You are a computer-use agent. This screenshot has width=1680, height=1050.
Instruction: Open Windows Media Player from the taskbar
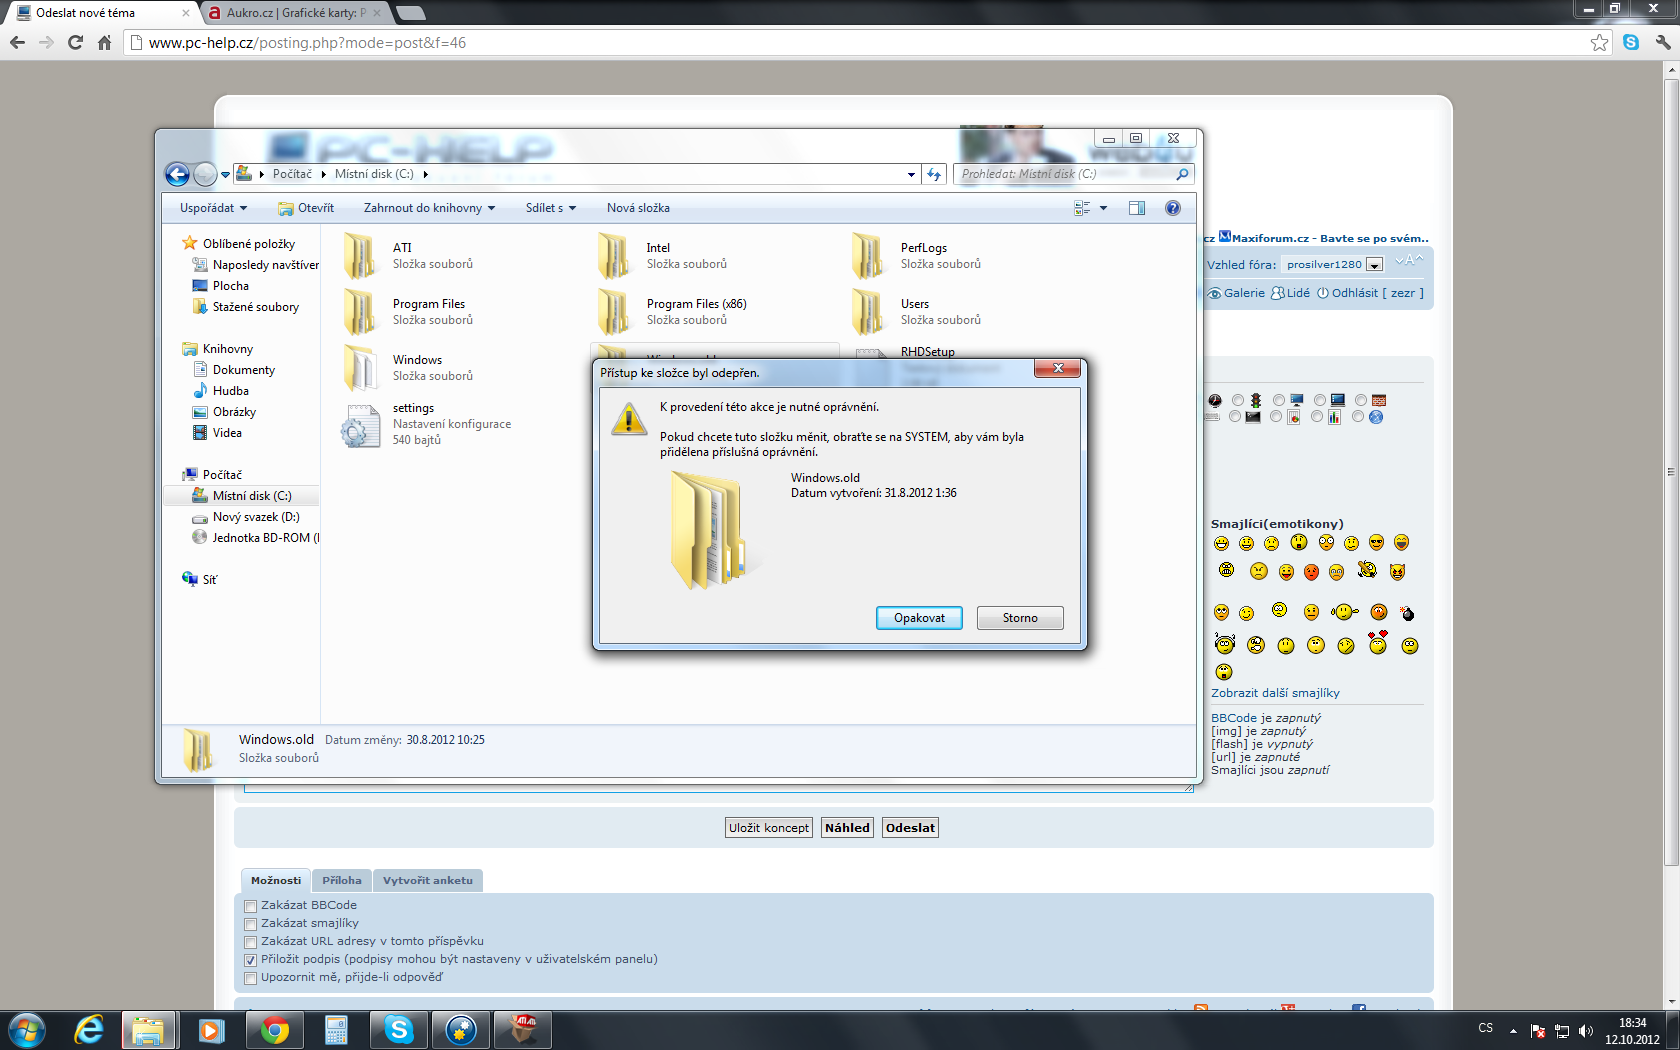(x=211, y=1030)
